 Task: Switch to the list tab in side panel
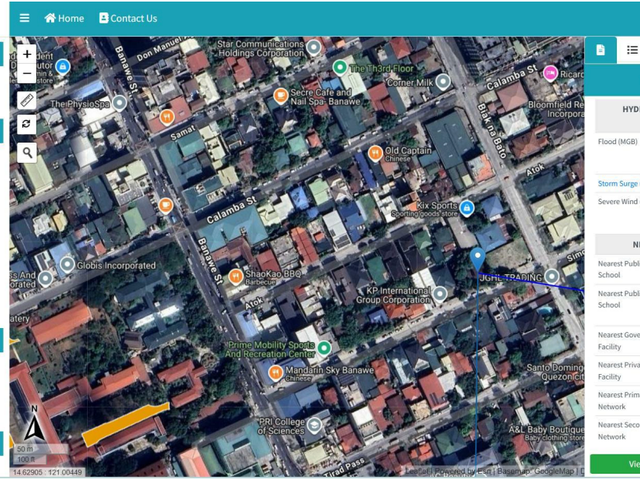[631, 50]
